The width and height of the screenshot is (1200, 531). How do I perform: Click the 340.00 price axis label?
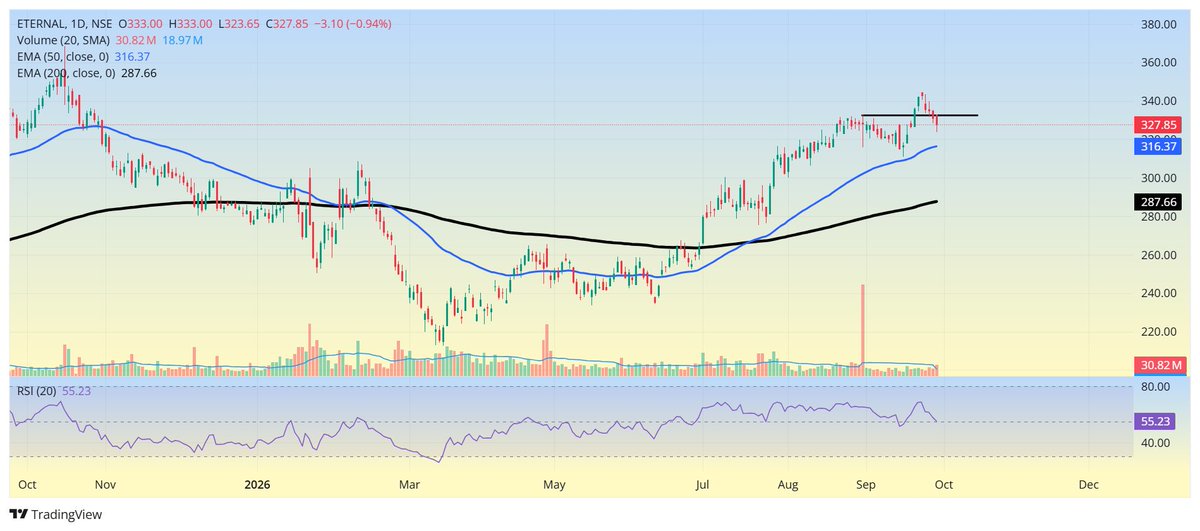point(1160,101)
